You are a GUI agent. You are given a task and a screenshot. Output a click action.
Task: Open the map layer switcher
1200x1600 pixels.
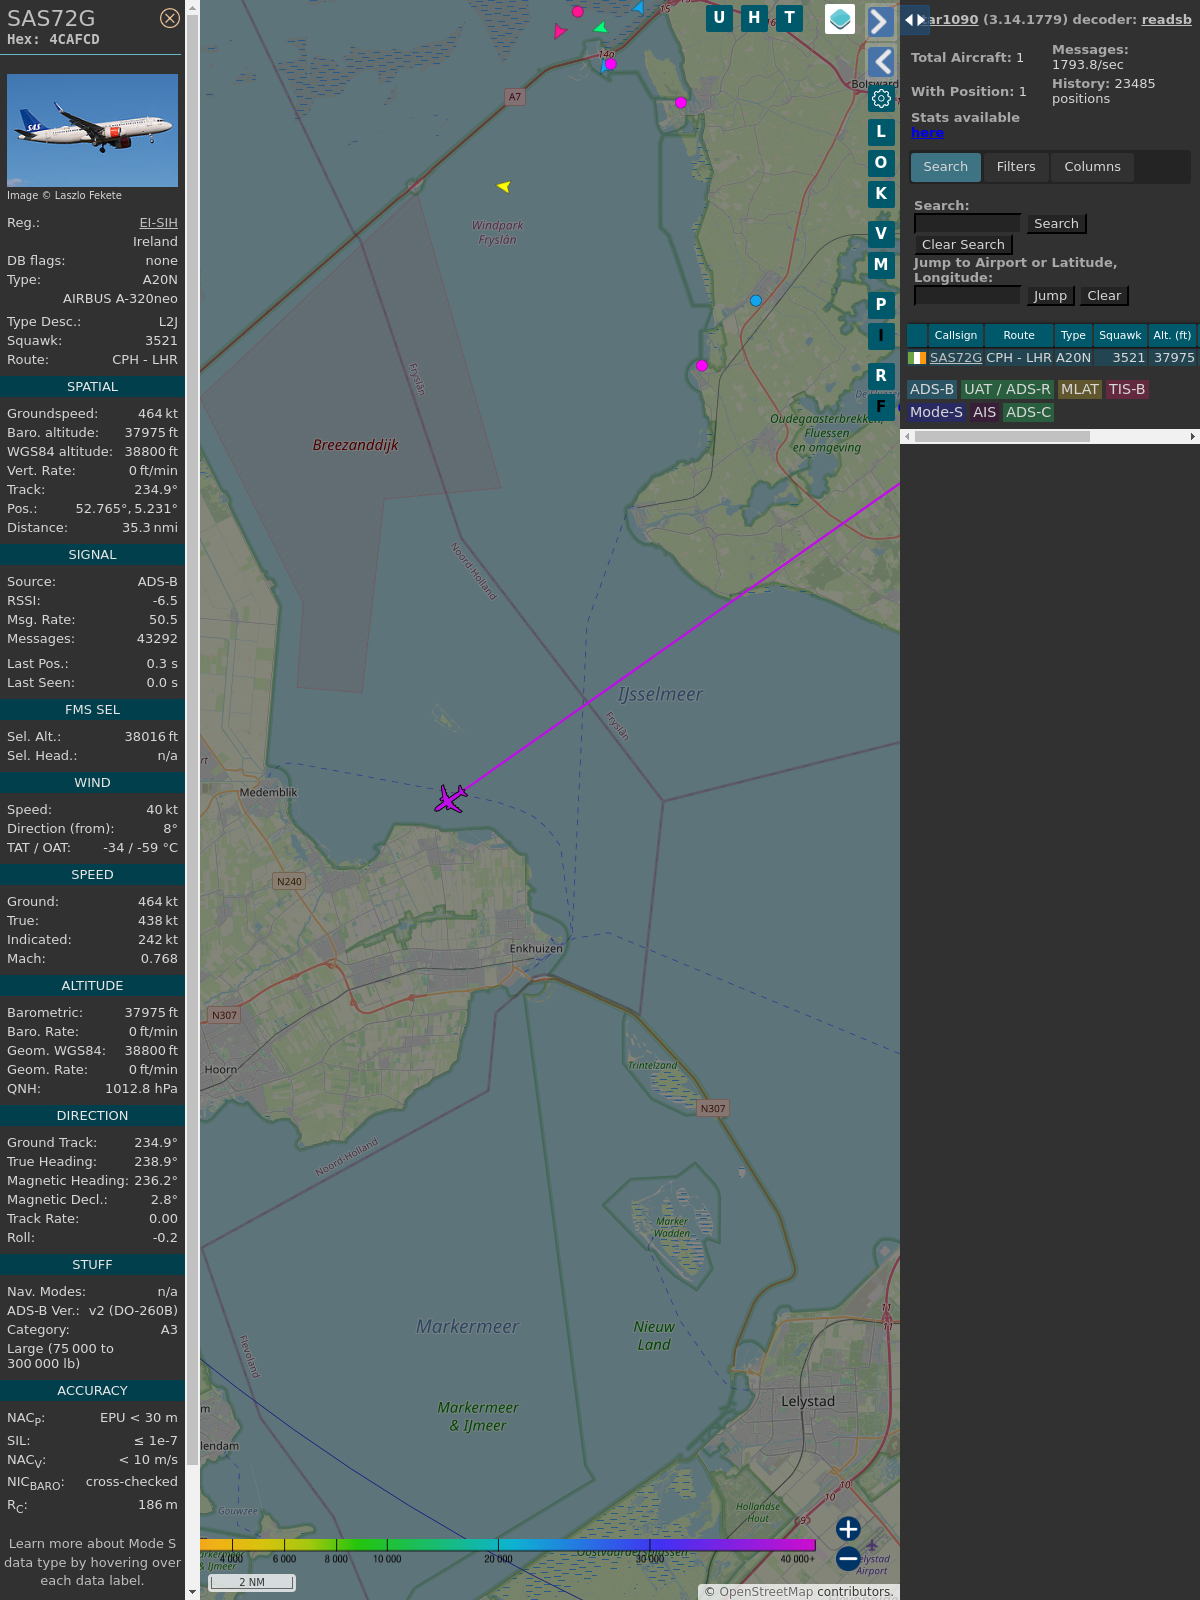pyautogui.click(x=840, y=19)
